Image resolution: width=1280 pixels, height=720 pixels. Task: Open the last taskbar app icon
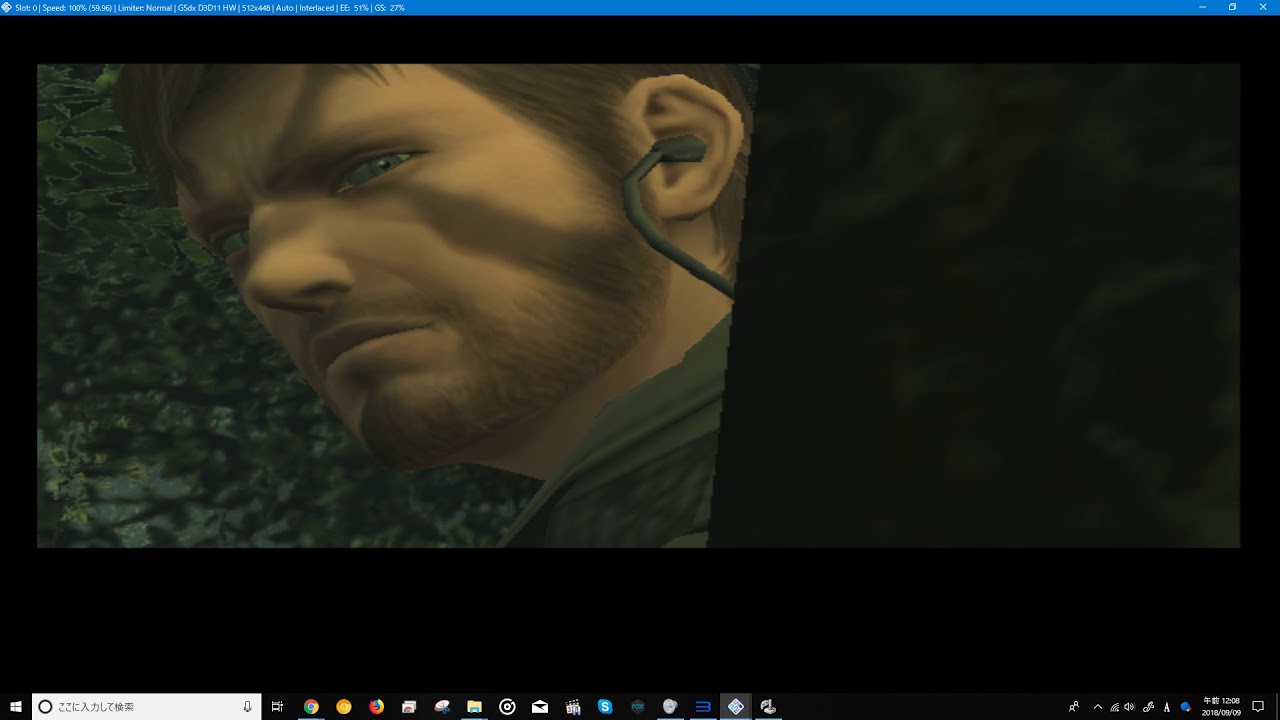tap(768, 707)
